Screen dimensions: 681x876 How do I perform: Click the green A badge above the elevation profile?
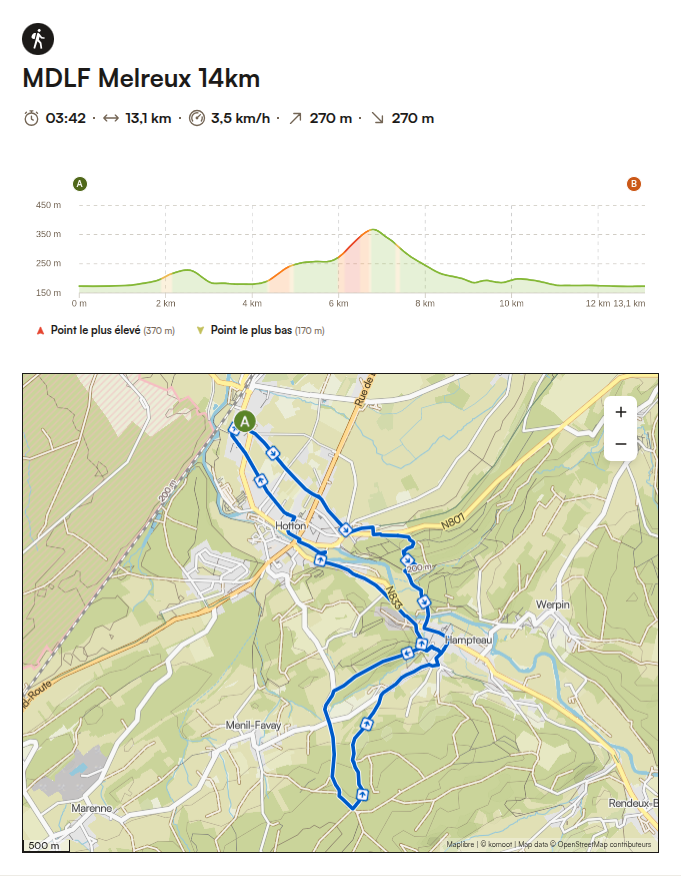pyautogui.click(x=79, y=183)
